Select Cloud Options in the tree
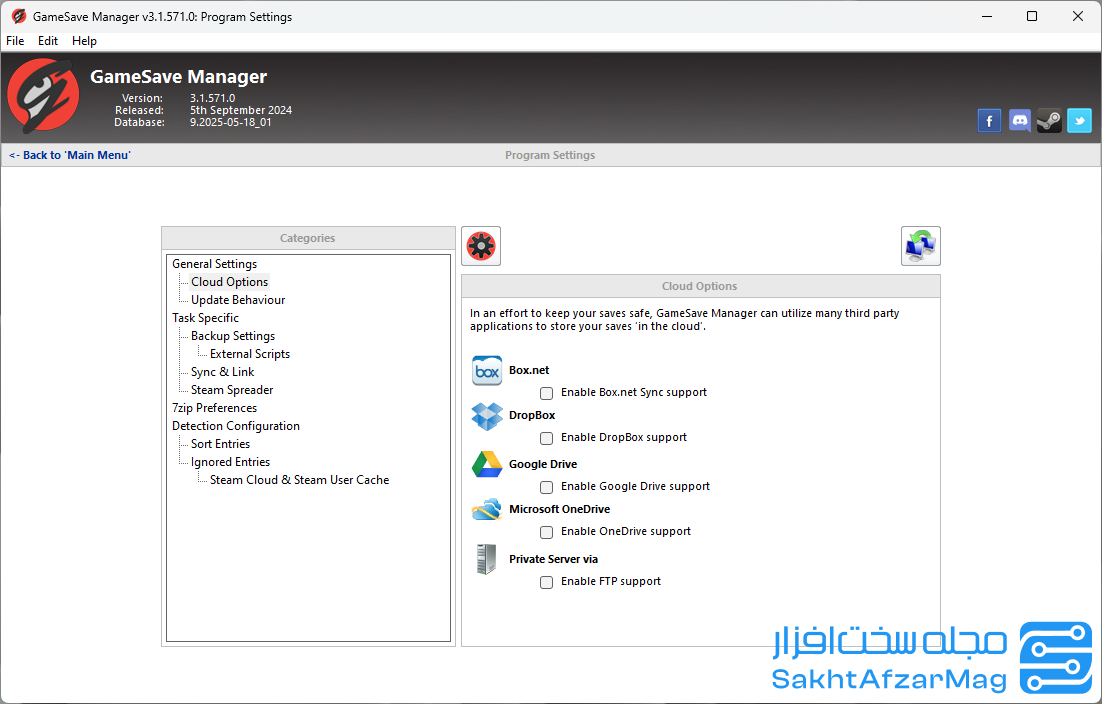Viewport: 1102px width, 704px height. (229, 282)
